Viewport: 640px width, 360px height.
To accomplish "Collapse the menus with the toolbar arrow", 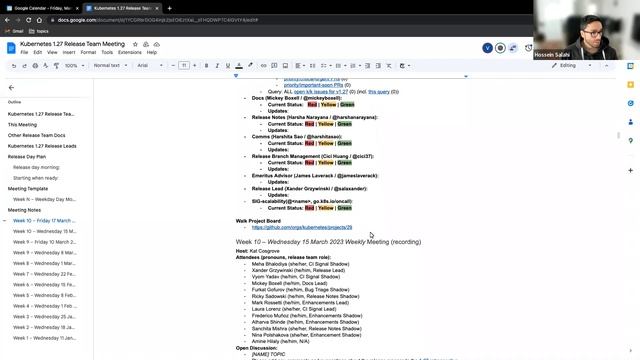I will pyautogui.click(x=607, y=66).
